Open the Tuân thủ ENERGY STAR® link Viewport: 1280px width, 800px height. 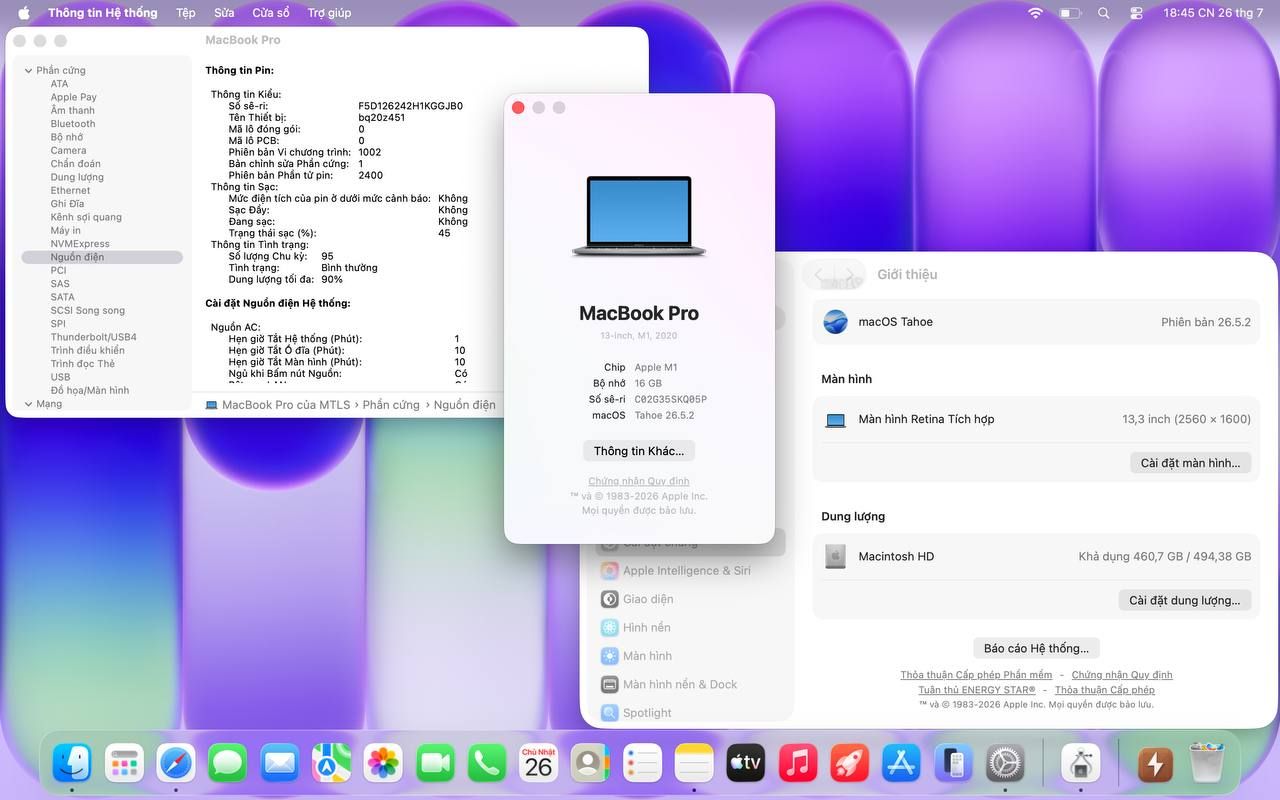(977, 690)
